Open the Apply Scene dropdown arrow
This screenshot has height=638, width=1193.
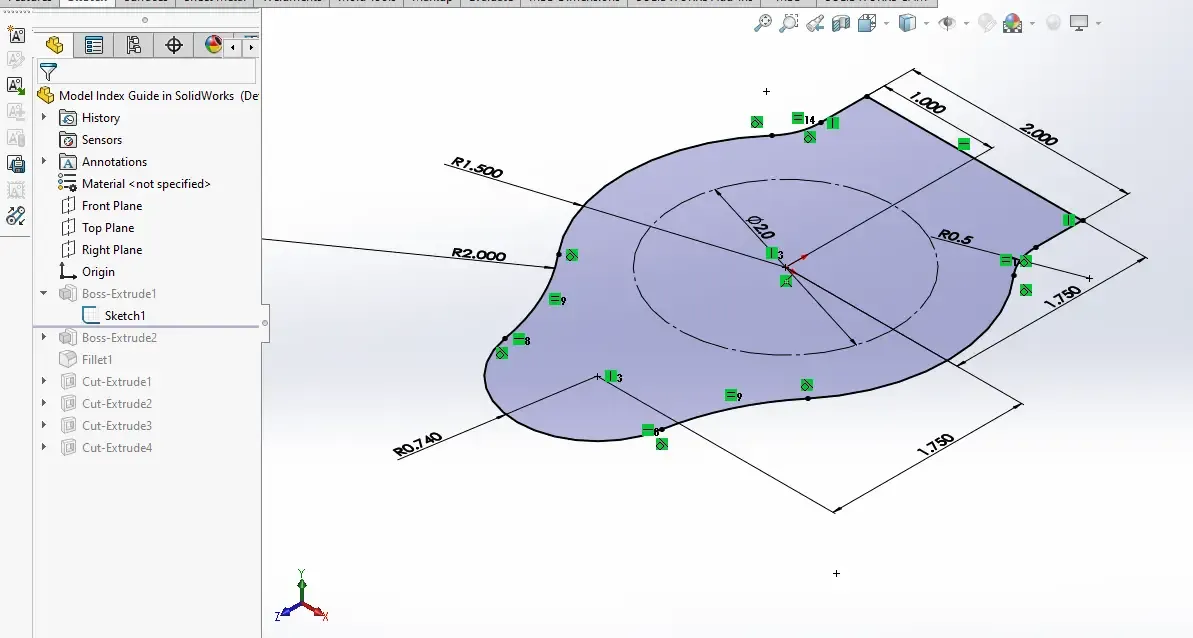pyautogui.click(x=1032, y=24)
